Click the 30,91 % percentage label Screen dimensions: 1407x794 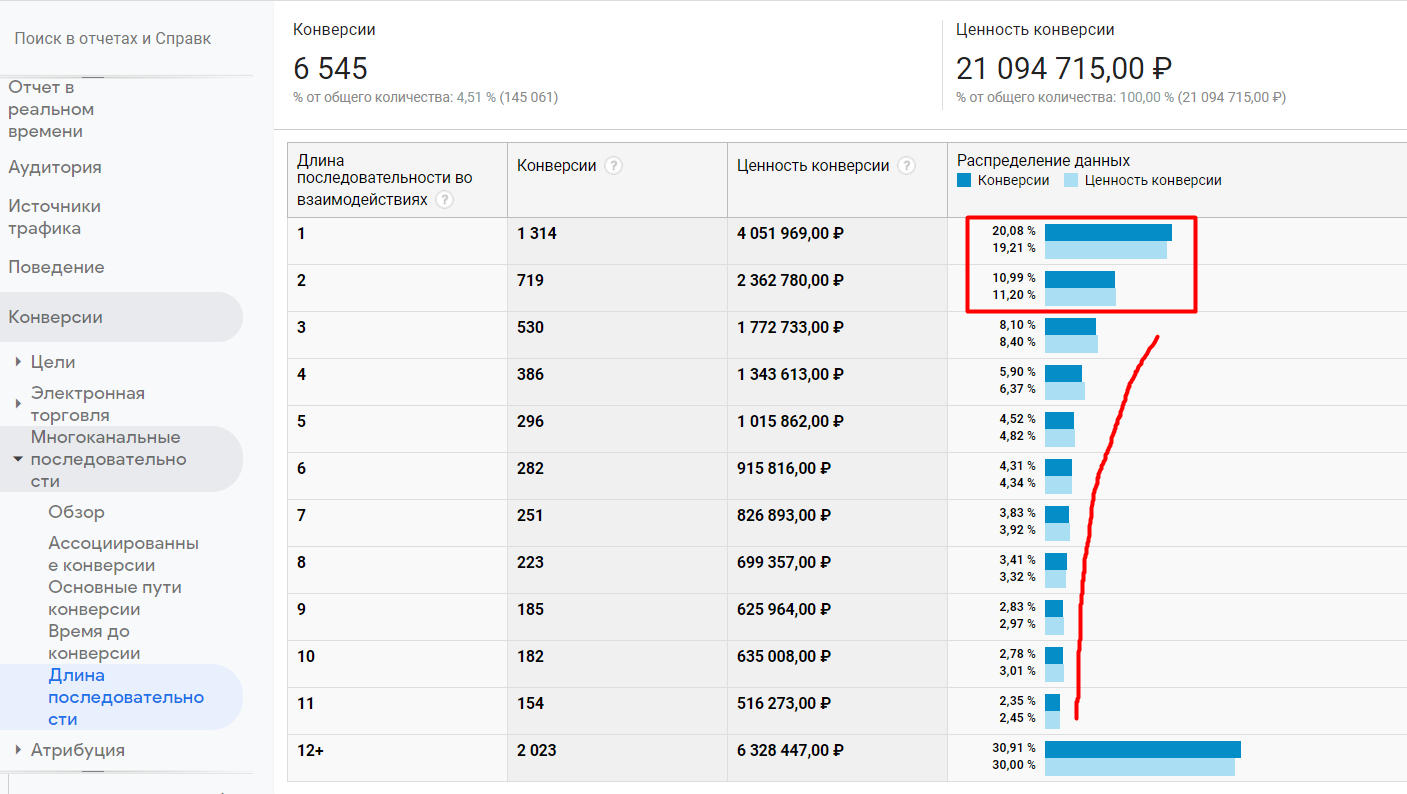tap(1013, 748)
